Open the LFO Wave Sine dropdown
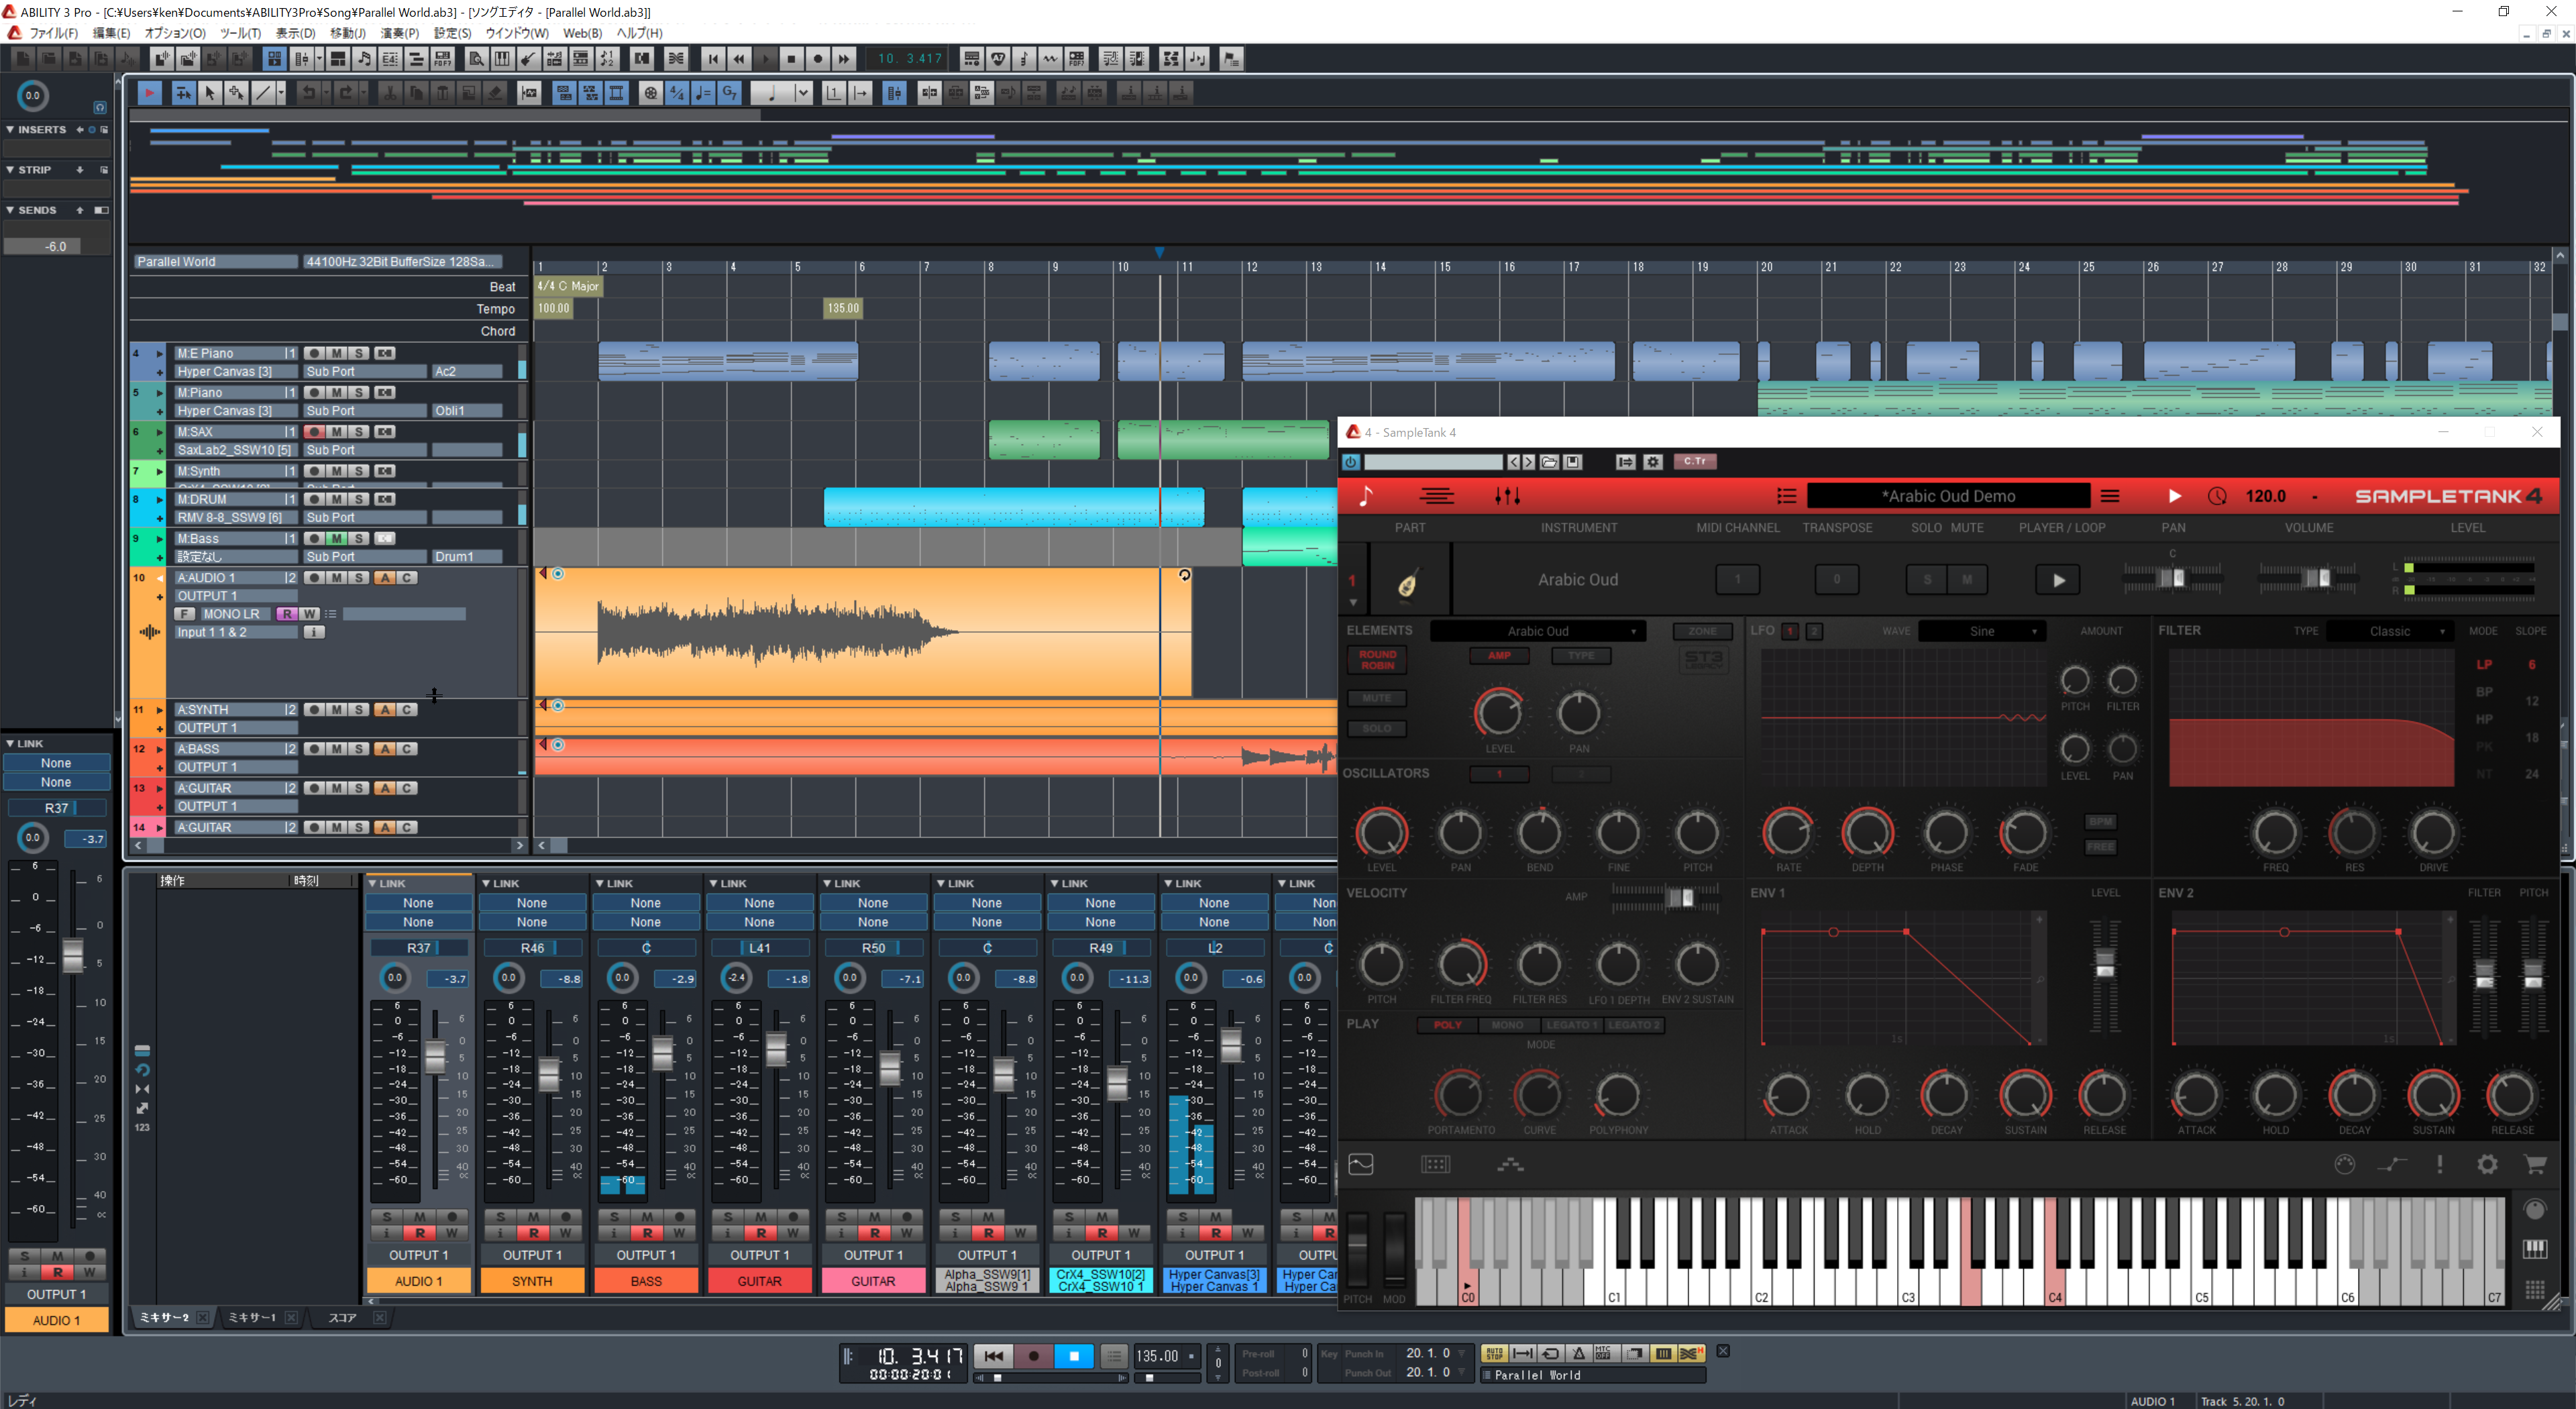Viewport: 2576px width, 1409px height. pyautogui.click(x=1982, y=631)
